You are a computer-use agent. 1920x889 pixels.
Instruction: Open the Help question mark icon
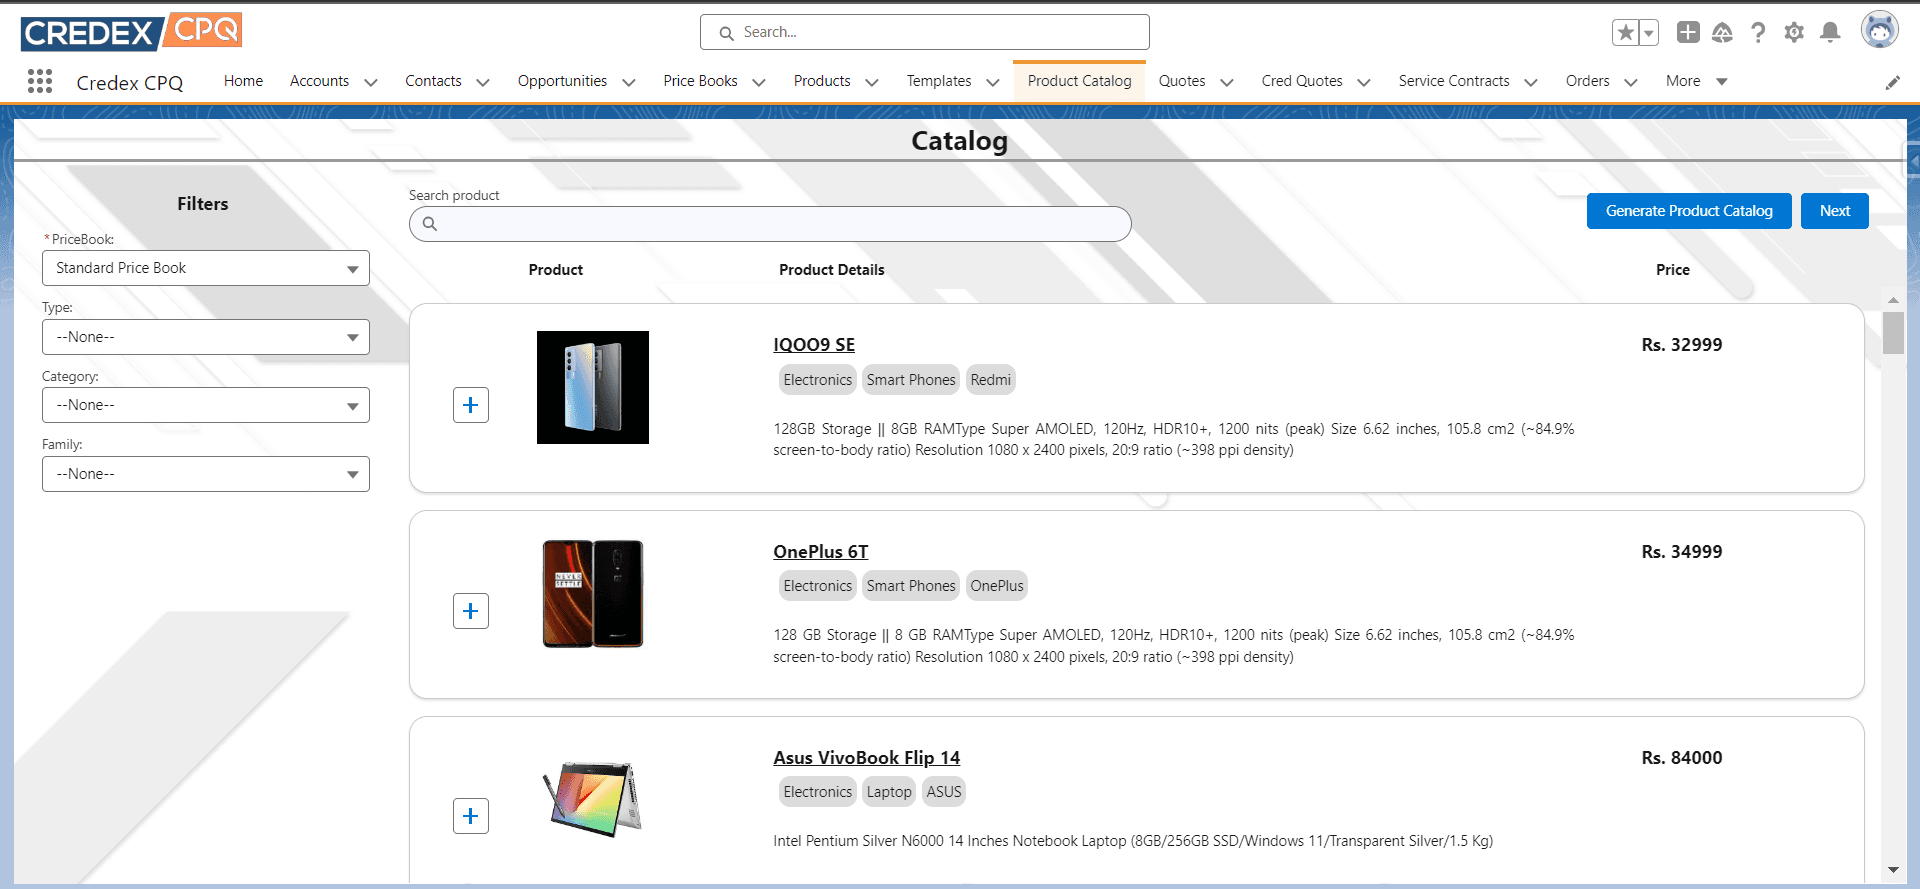click(x=1758, y=33)
